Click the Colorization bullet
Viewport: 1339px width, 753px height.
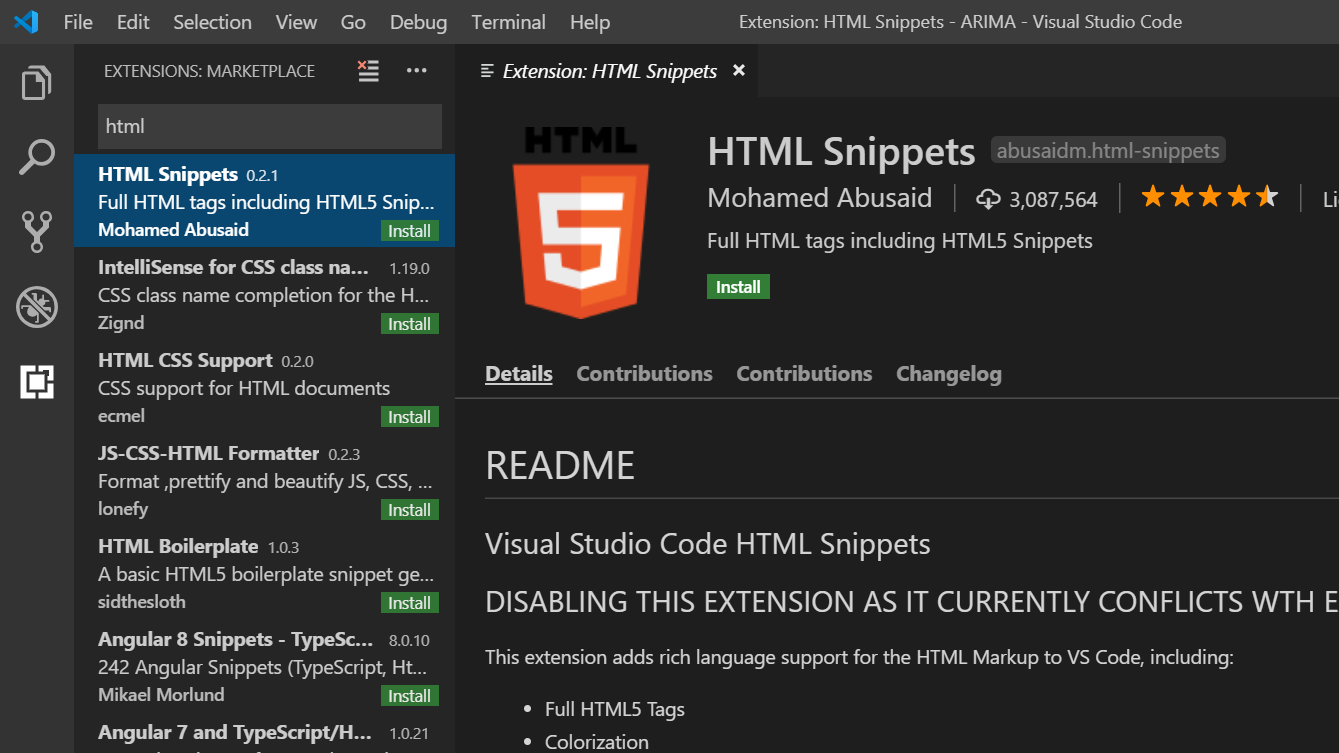click(597, 742)
